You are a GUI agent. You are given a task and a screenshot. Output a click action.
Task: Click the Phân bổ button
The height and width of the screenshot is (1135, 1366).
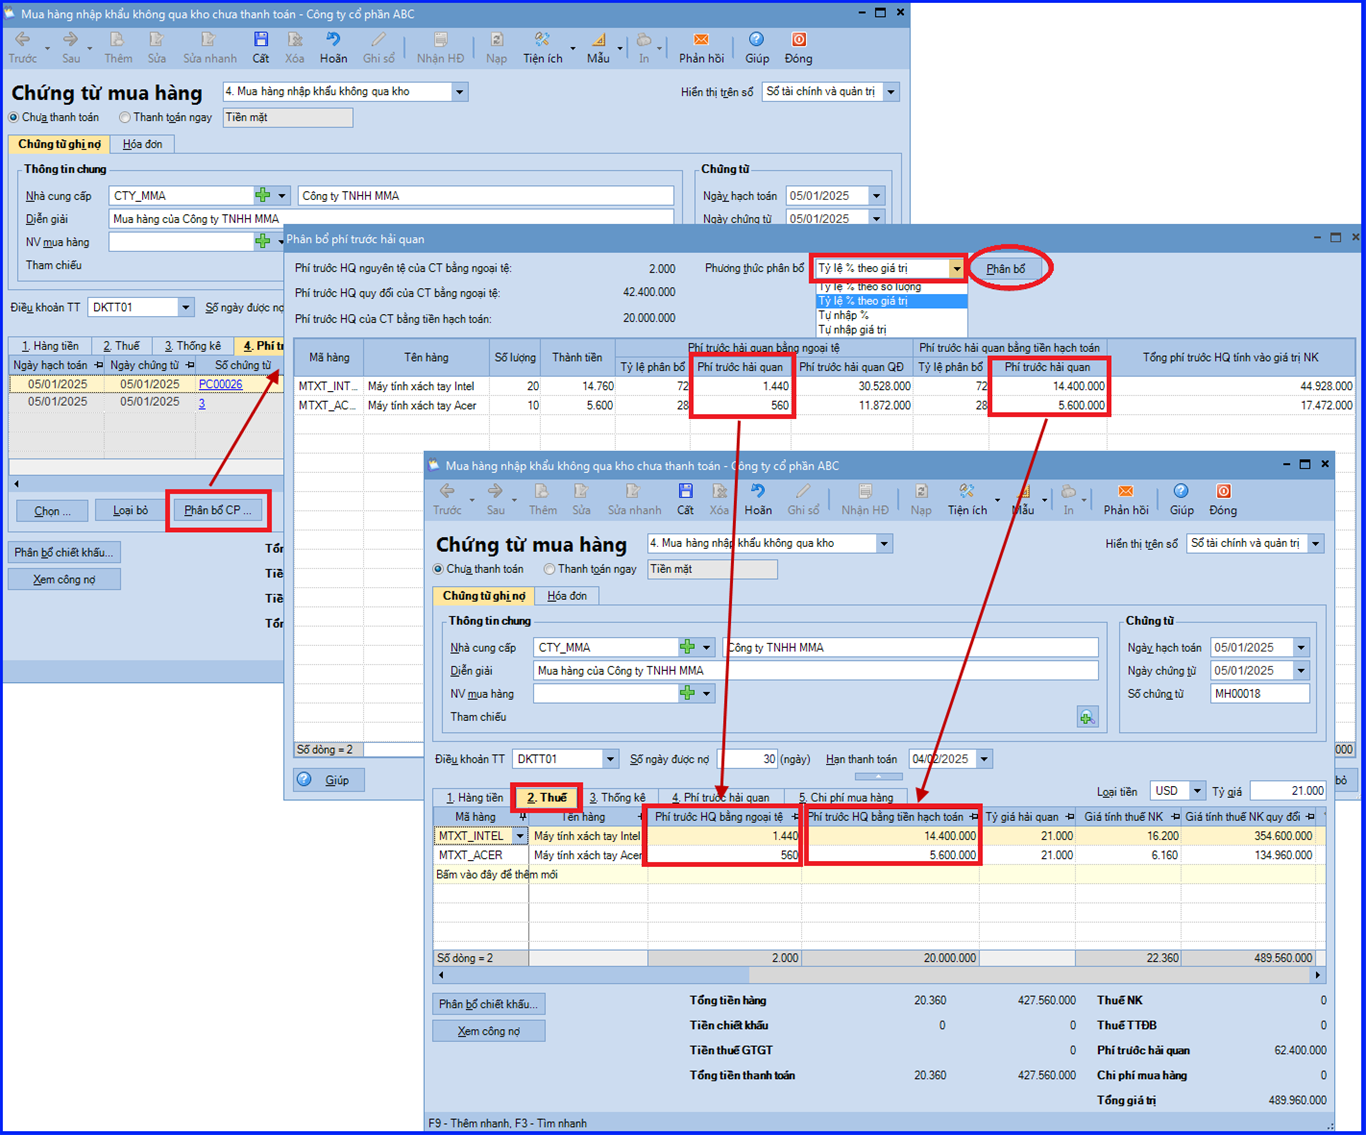1006,268
